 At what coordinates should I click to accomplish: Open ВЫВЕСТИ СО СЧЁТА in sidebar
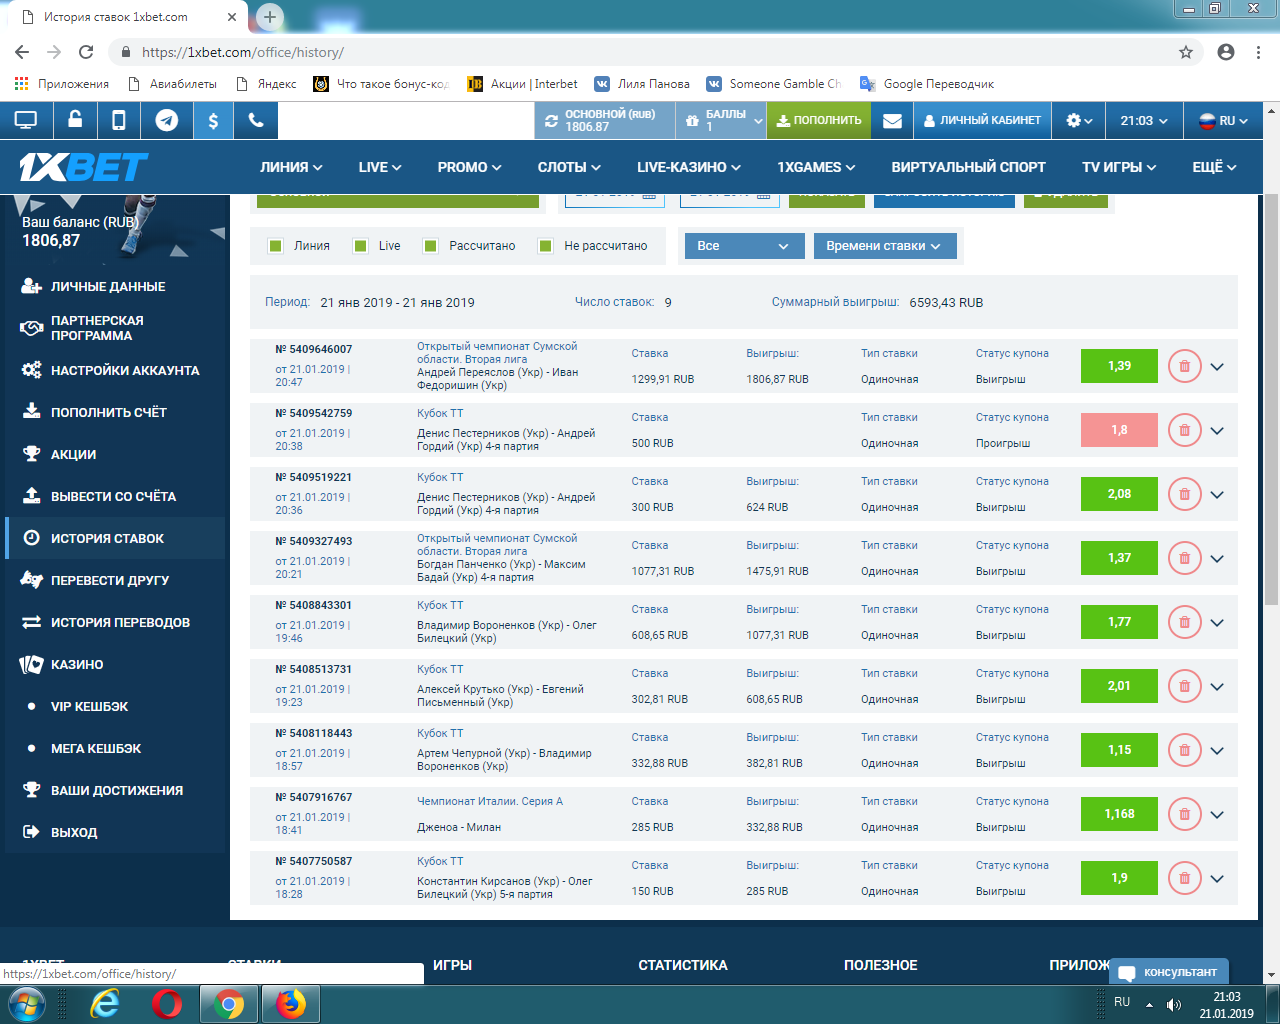[113, 496]
